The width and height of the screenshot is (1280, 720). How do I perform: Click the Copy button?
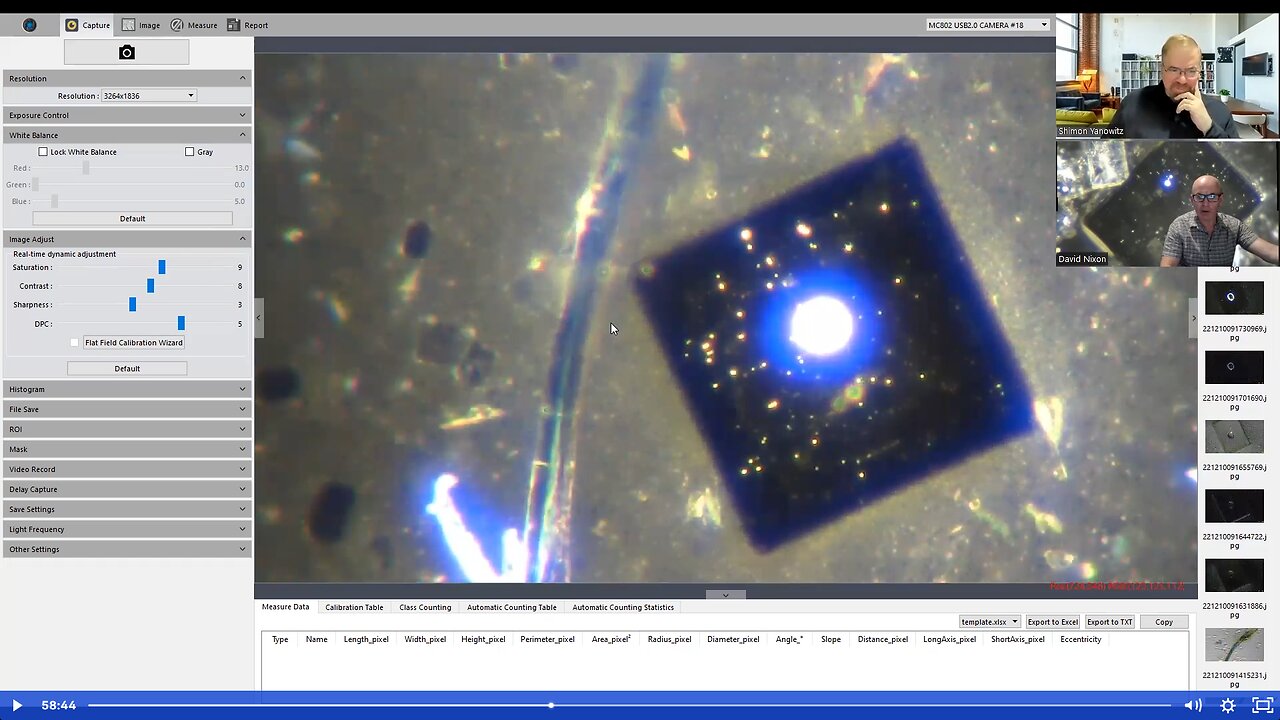1164,622
